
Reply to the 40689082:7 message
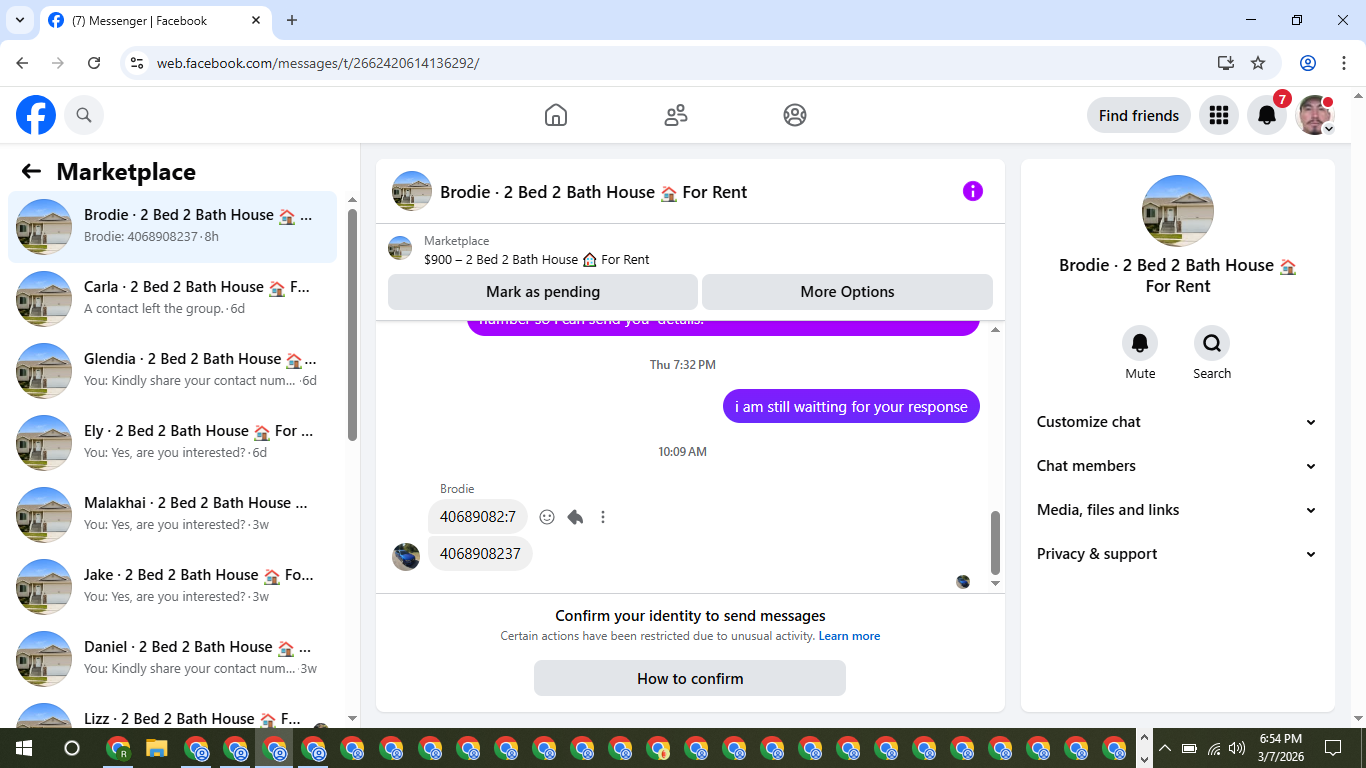[x=575, y=517]
